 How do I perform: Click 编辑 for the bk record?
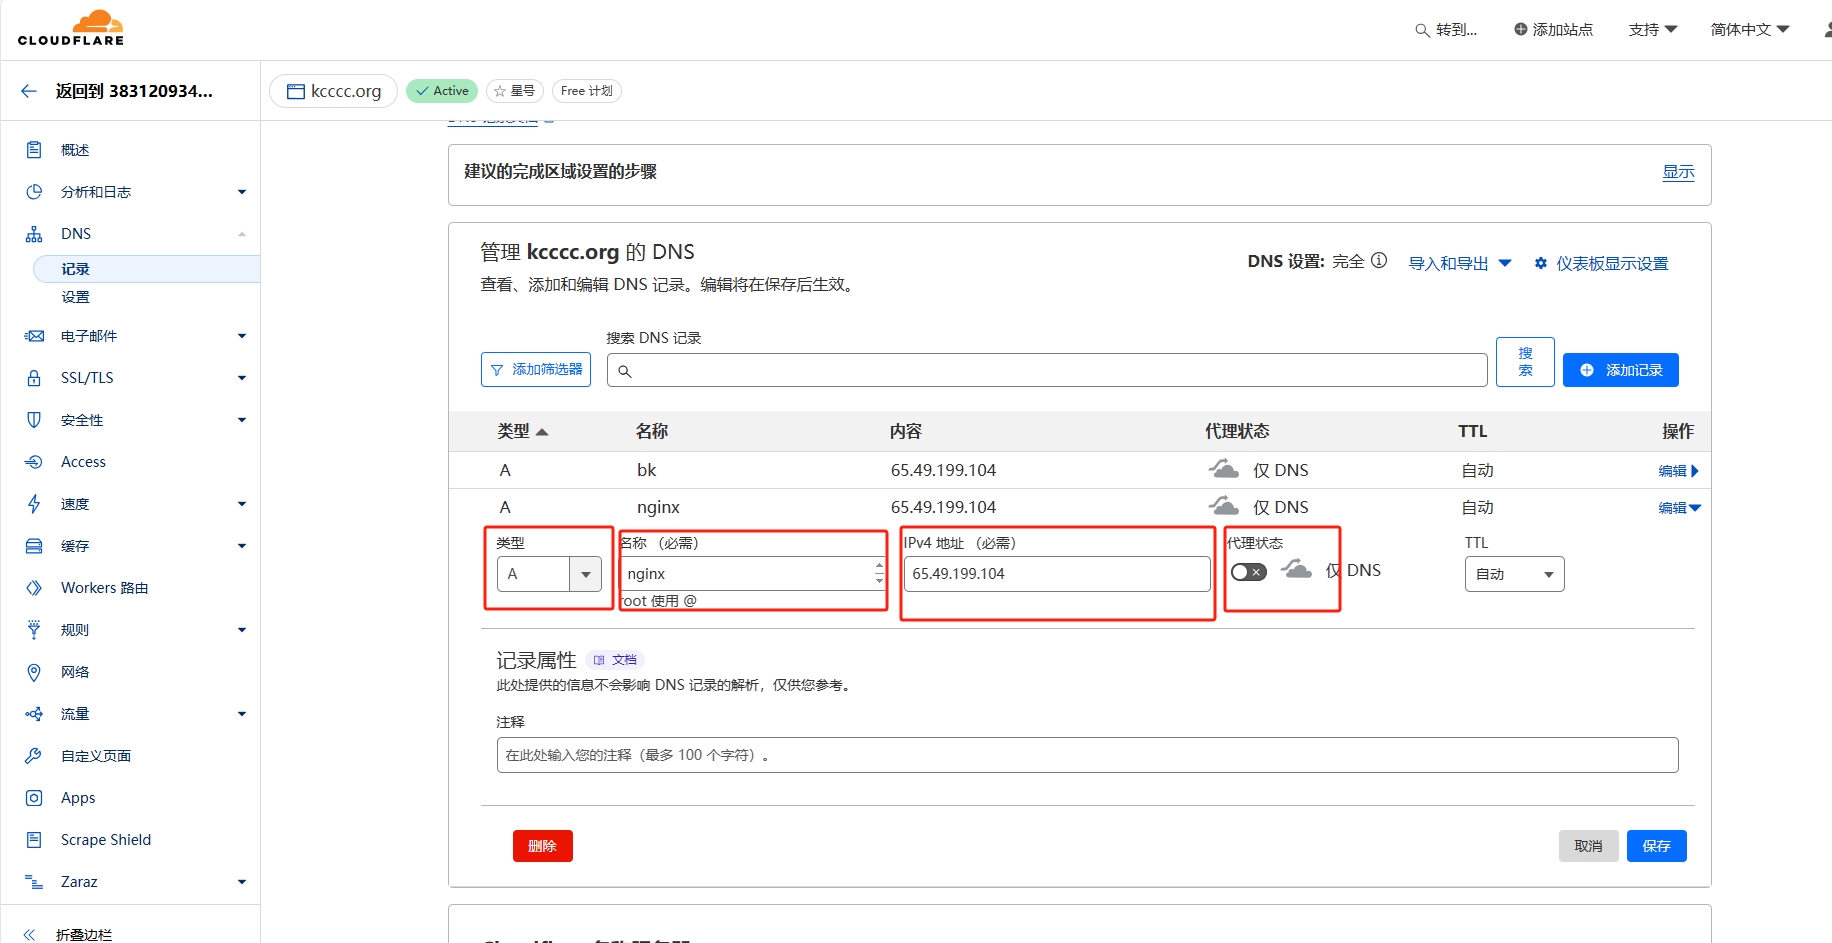[x=1678, y=471]
